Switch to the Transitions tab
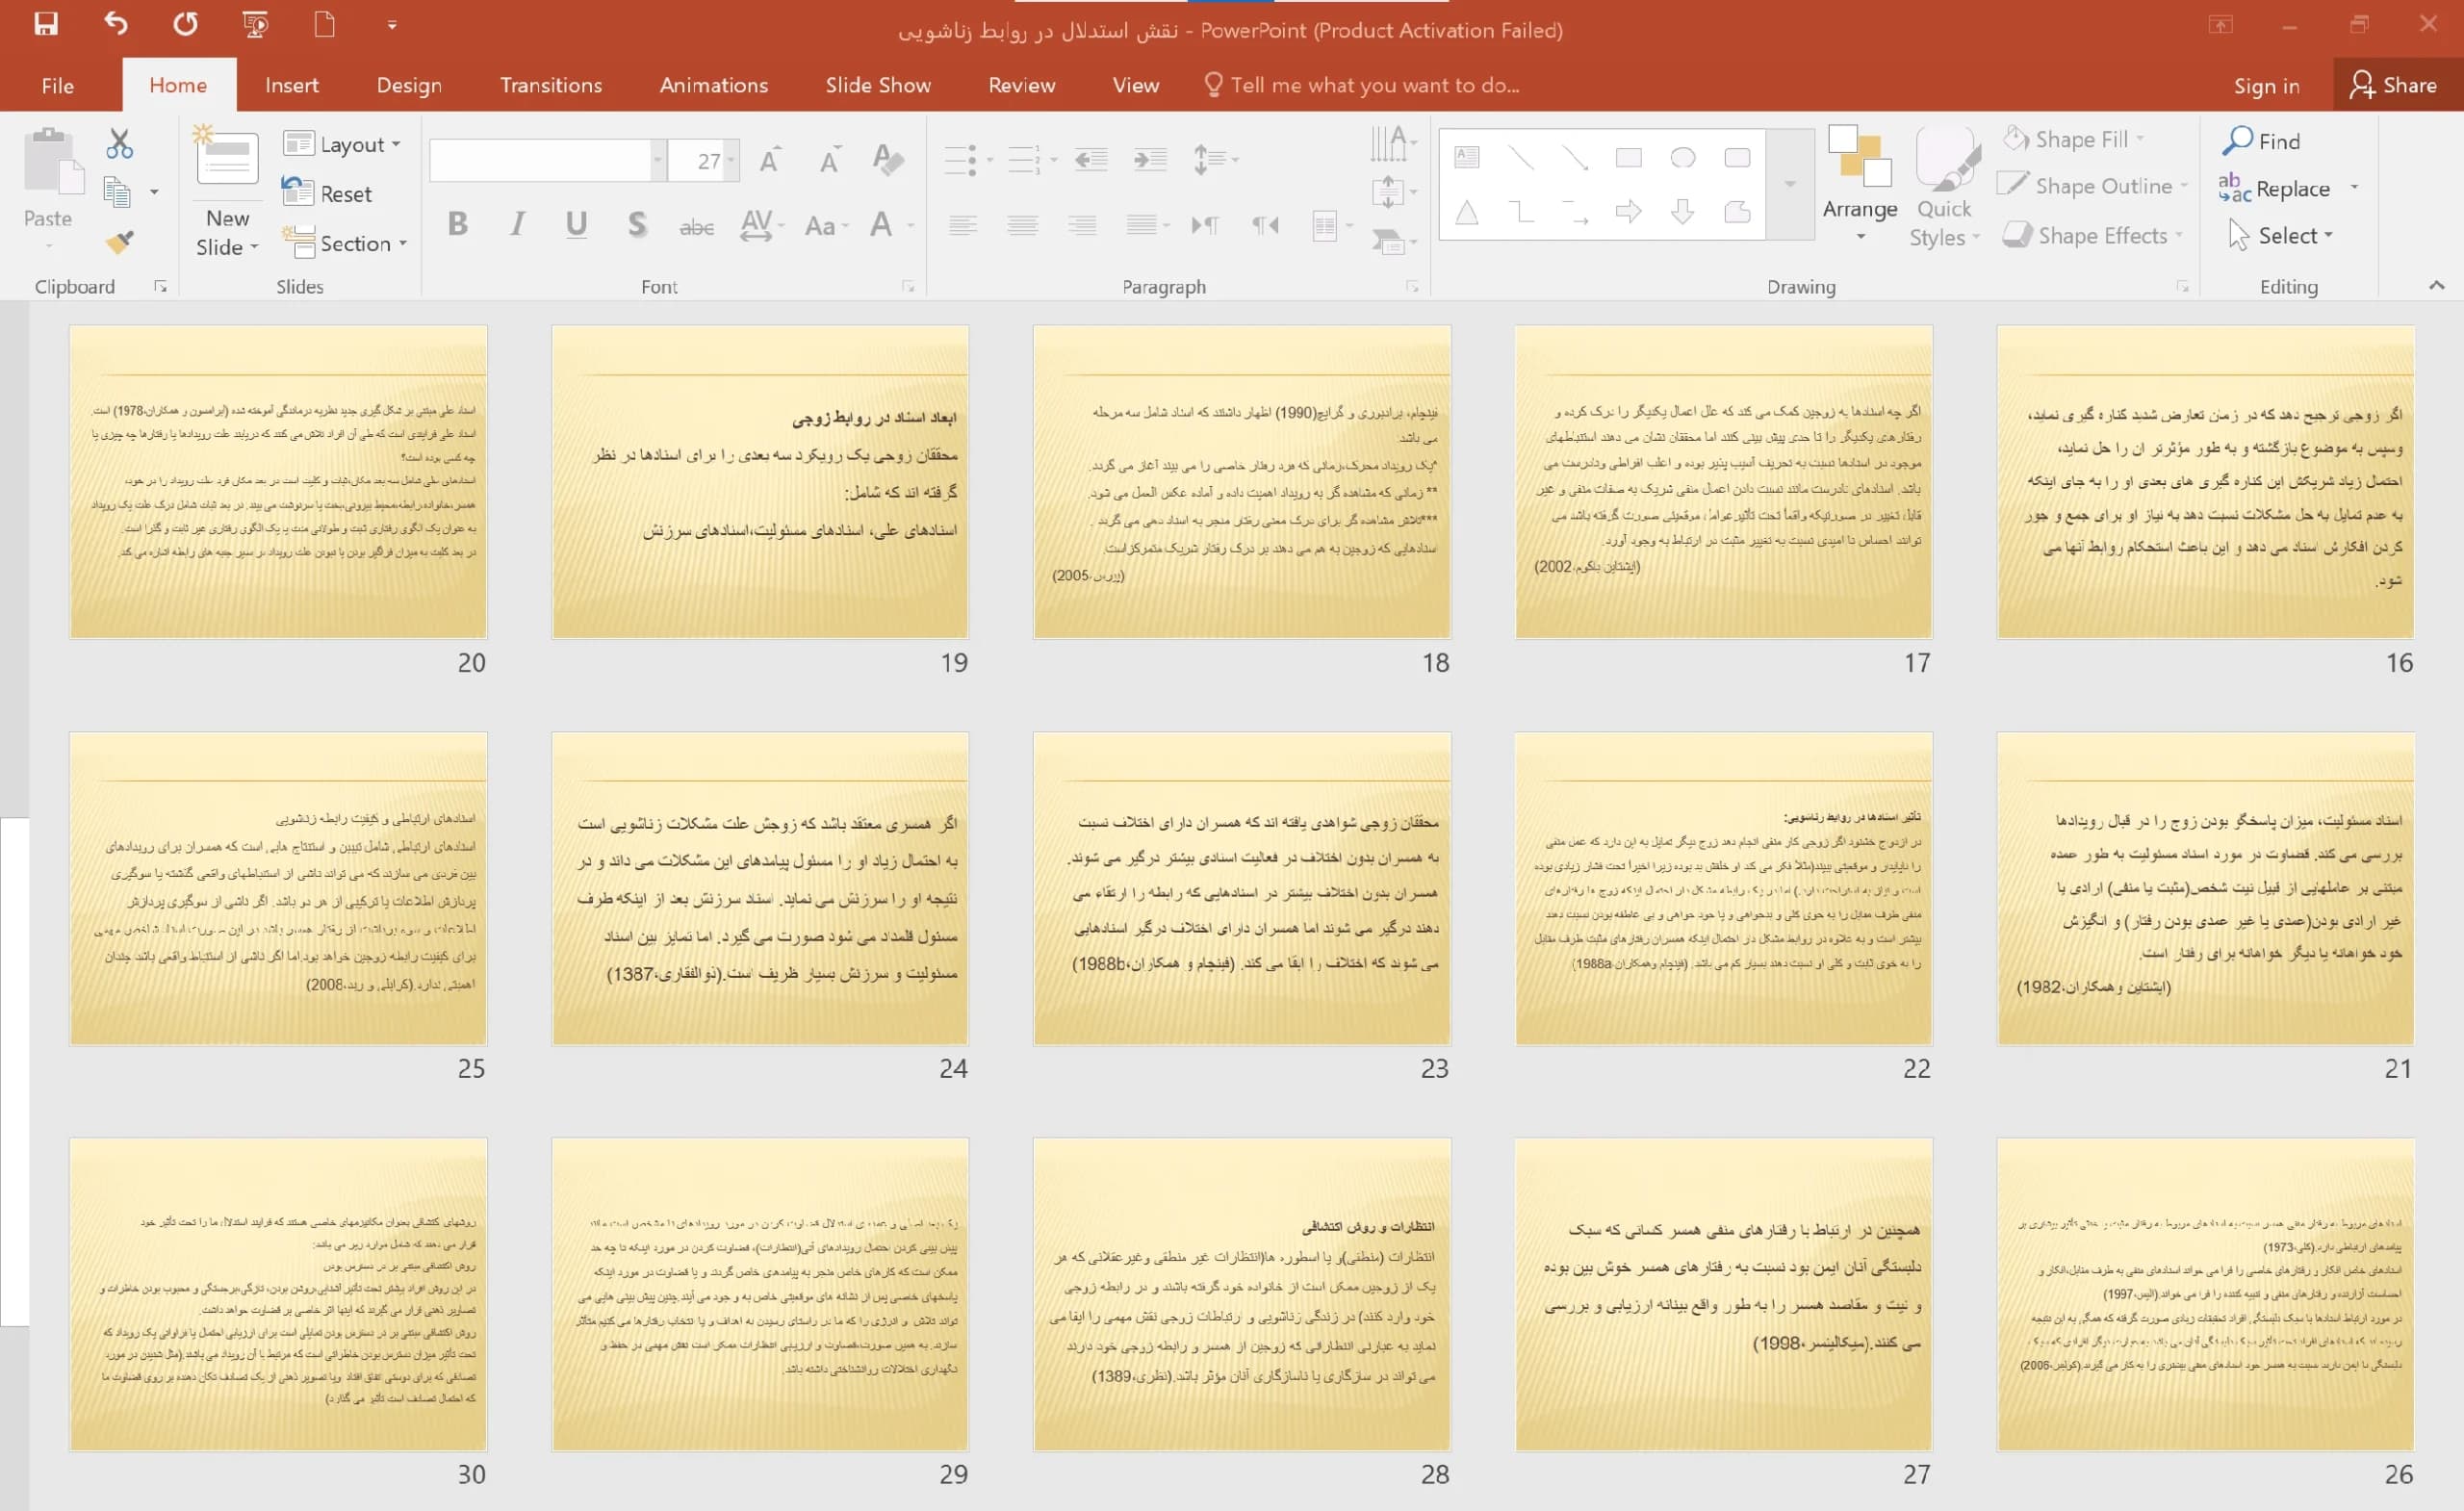This screenshot has height=1511, width=2464. click(551, 85)
